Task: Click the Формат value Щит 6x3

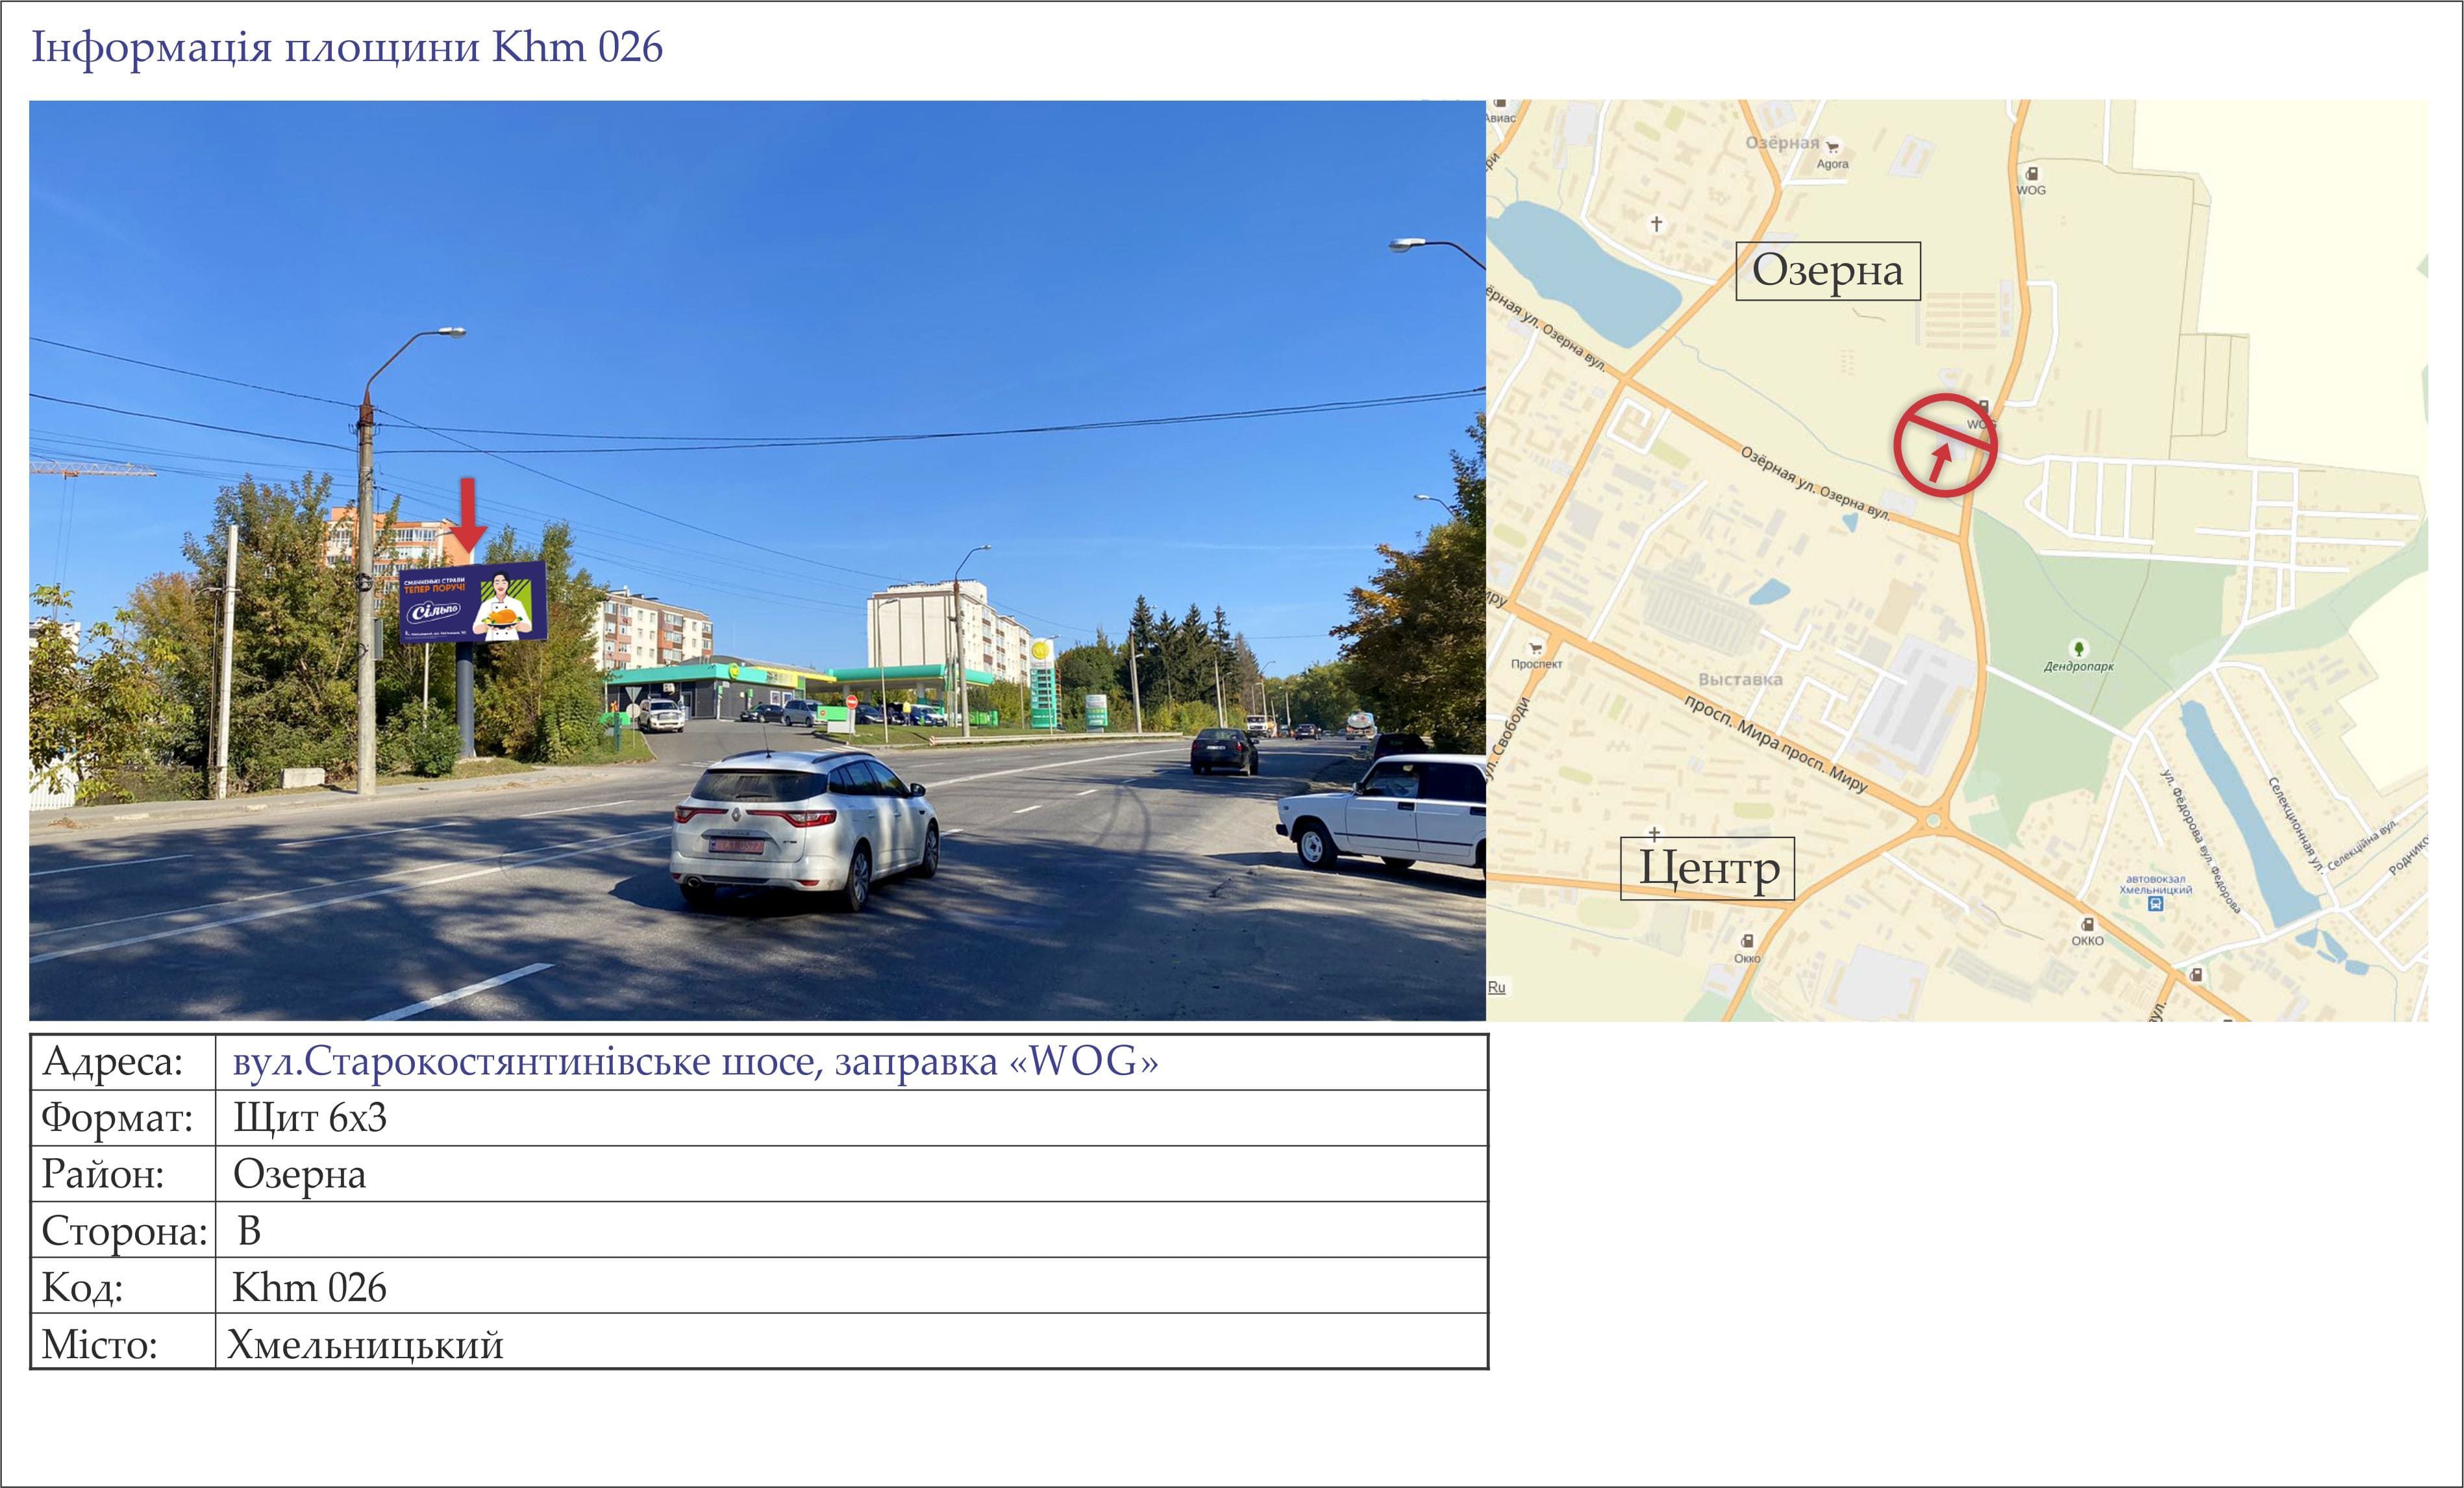Action: pyautogui.click(x=310, y=1118)
